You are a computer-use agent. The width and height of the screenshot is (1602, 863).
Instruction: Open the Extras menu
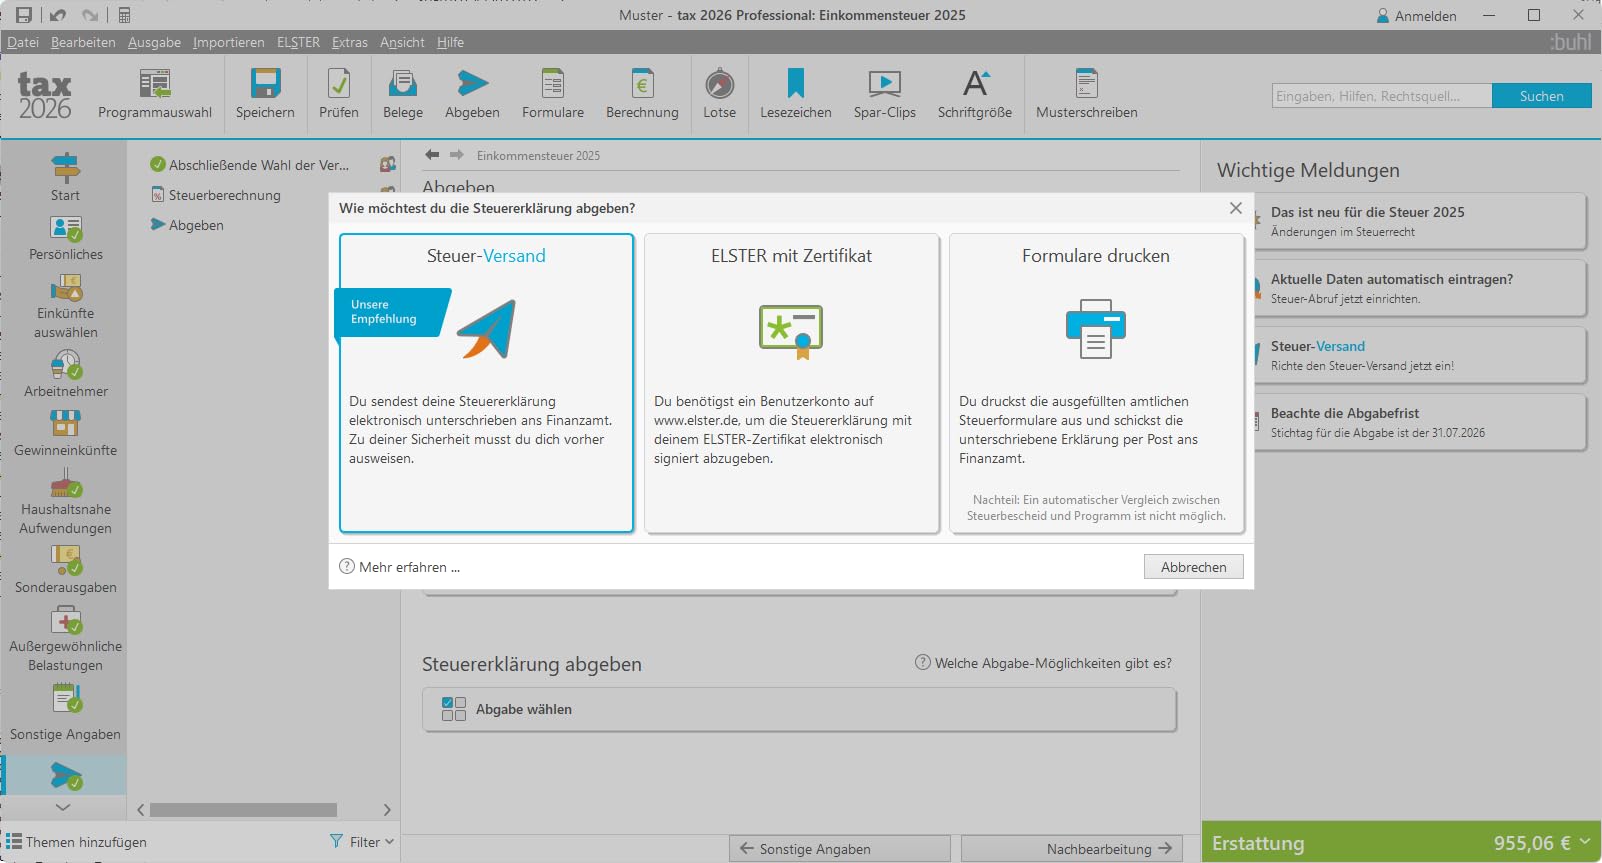pos(349,42)
